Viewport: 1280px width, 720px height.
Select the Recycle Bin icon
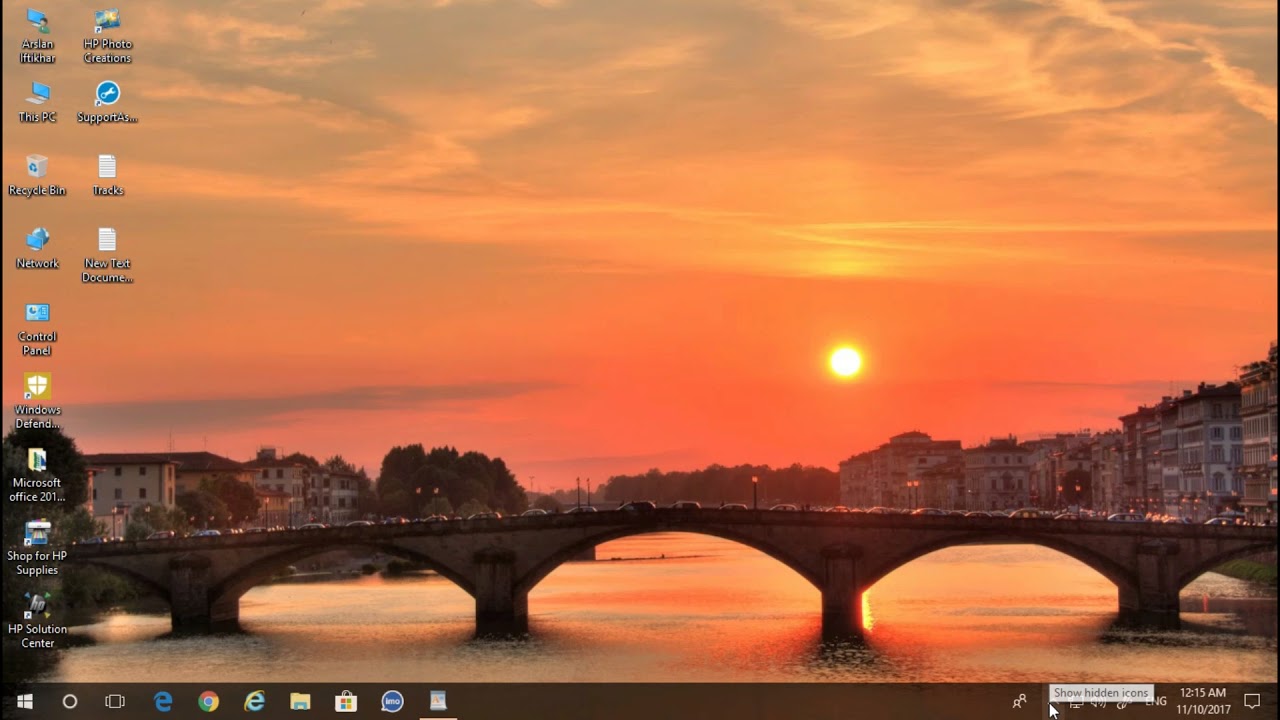point(37,175)
